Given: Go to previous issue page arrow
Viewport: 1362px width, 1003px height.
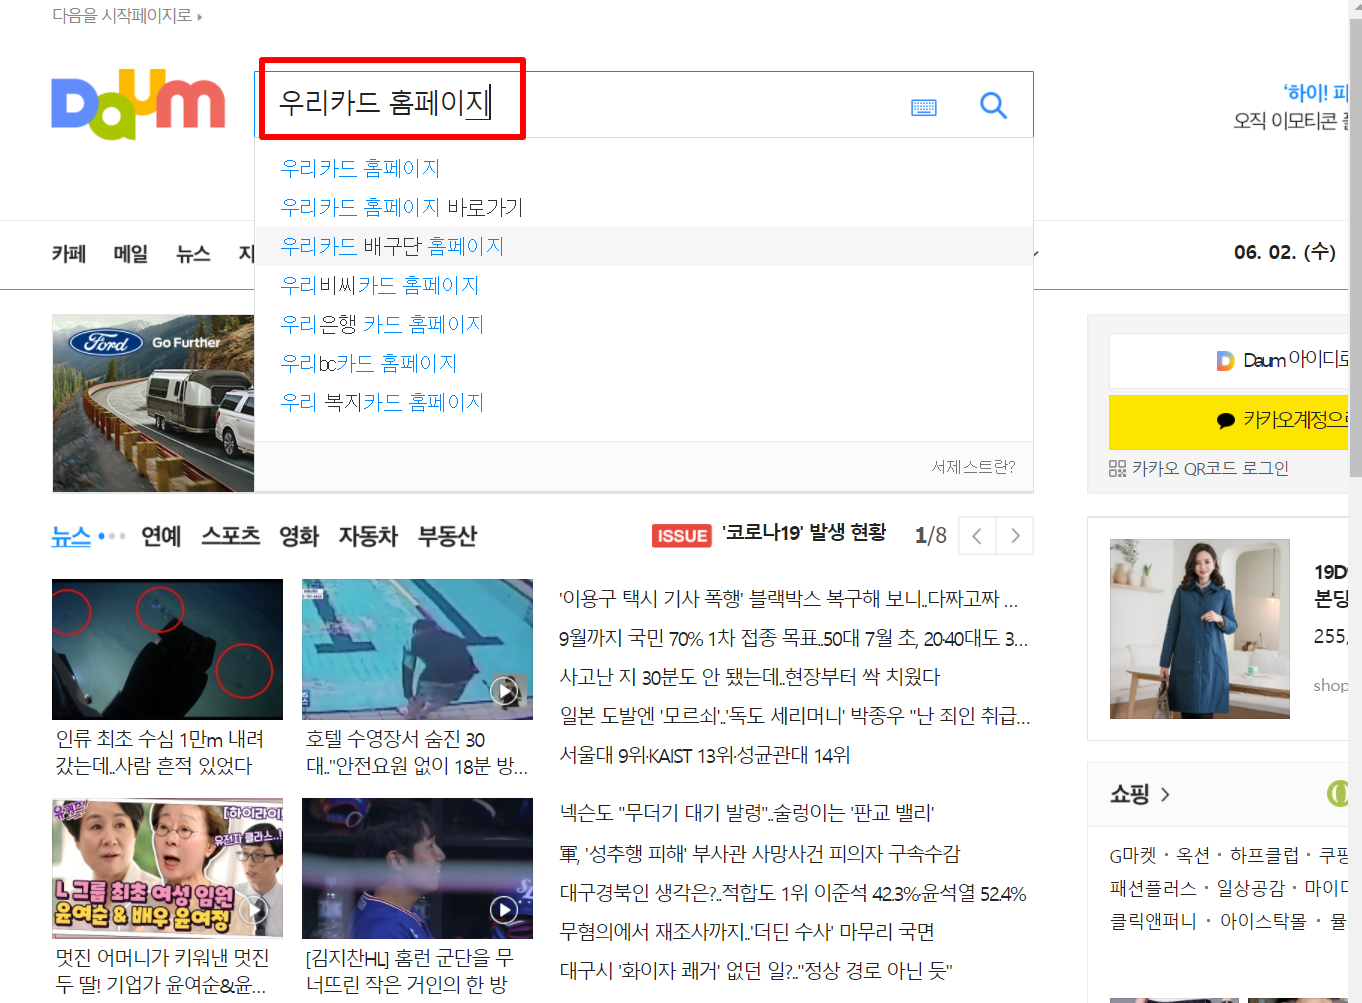Looking at the screenshot, I should 977,536.
